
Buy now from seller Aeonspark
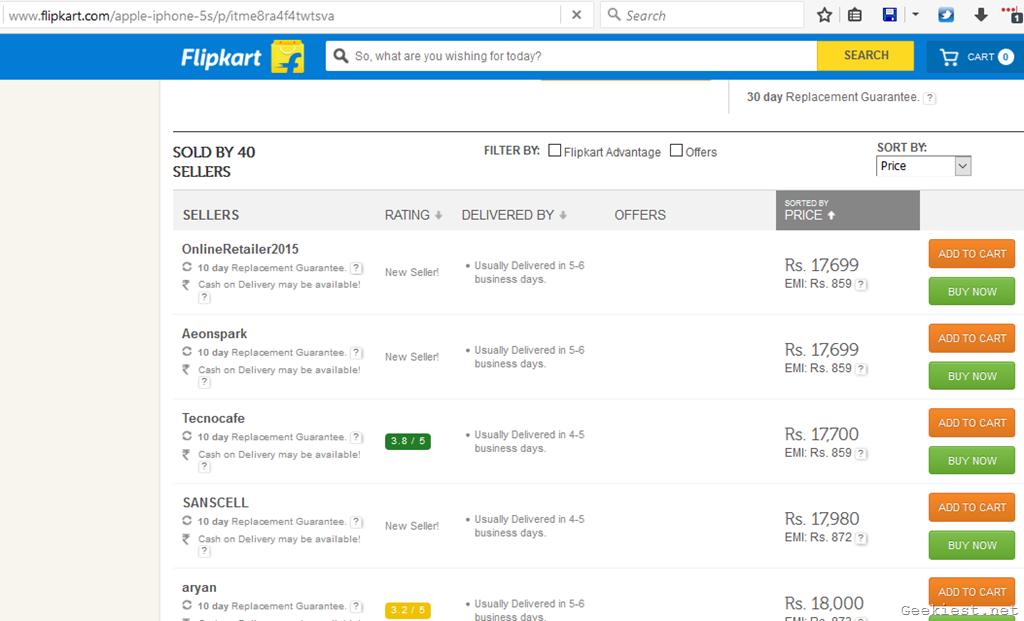(971, 376)
